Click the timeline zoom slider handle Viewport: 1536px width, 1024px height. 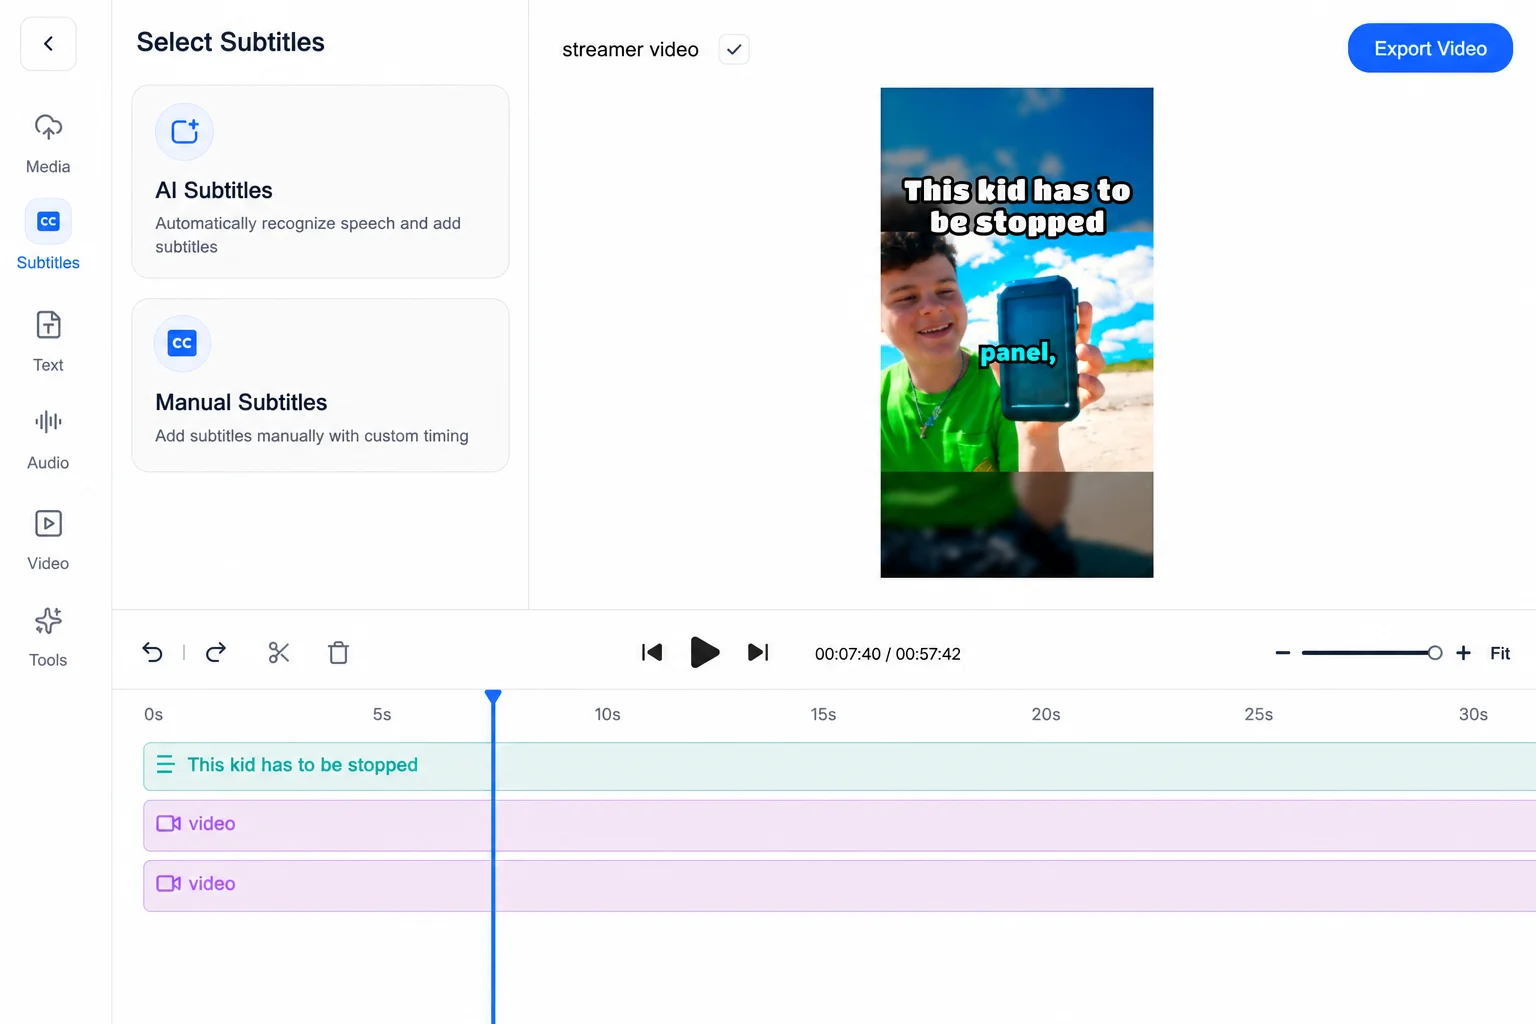click(1435, 653)
